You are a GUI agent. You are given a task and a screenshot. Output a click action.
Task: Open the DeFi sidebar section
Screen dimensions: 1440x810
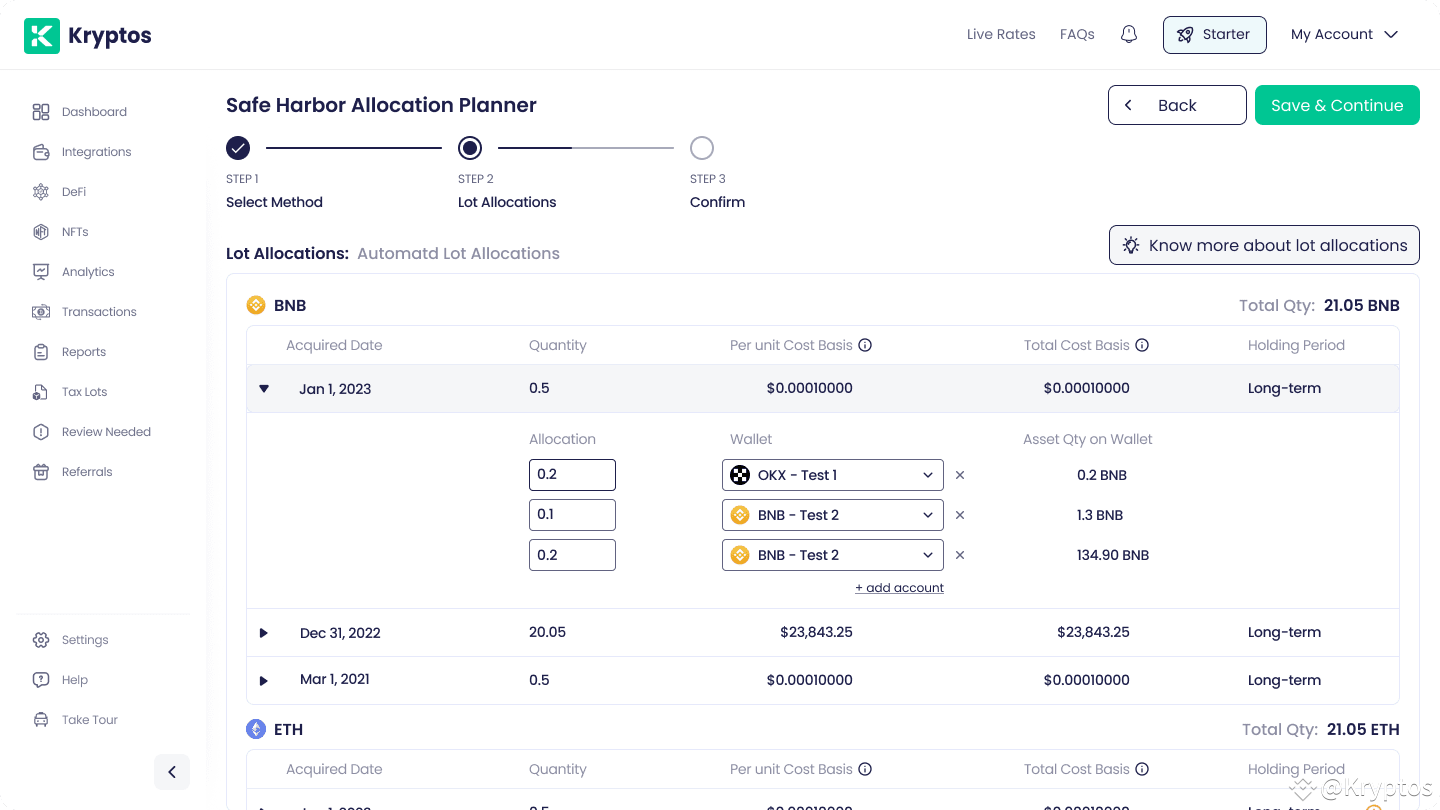point(74,192)
